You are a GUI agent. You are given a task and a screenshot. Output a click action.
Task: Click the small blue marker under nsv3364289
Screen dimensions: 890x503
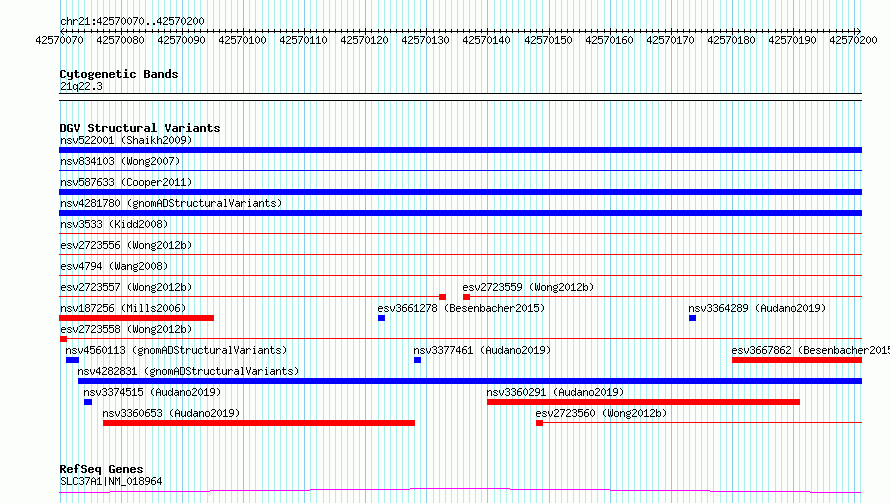pyautogui.click(x=692, y=318)
